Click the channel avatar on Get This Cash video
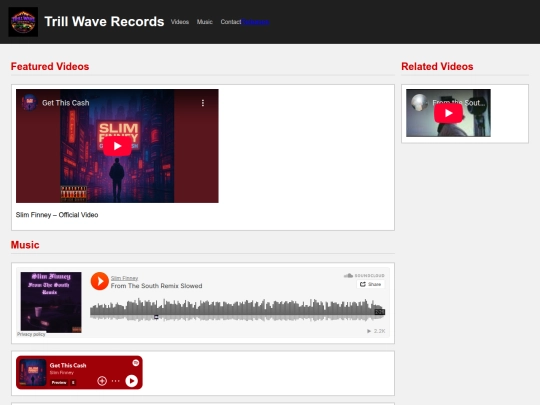The image size is (540, 405). point(30,103)
